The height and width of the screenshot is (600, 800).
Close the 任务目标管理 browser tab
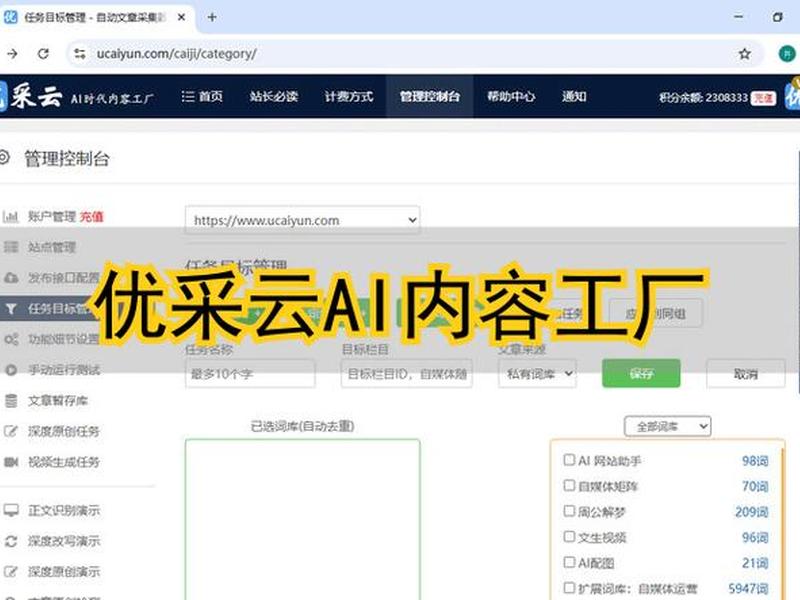pos(181,17)
